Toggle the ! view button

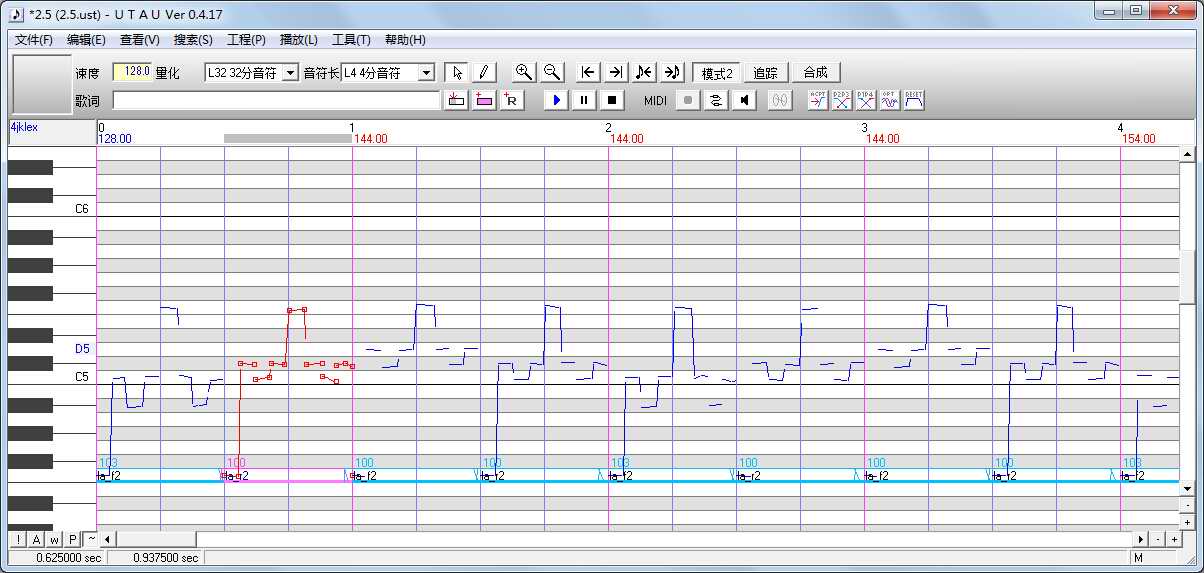pos(18,539)
